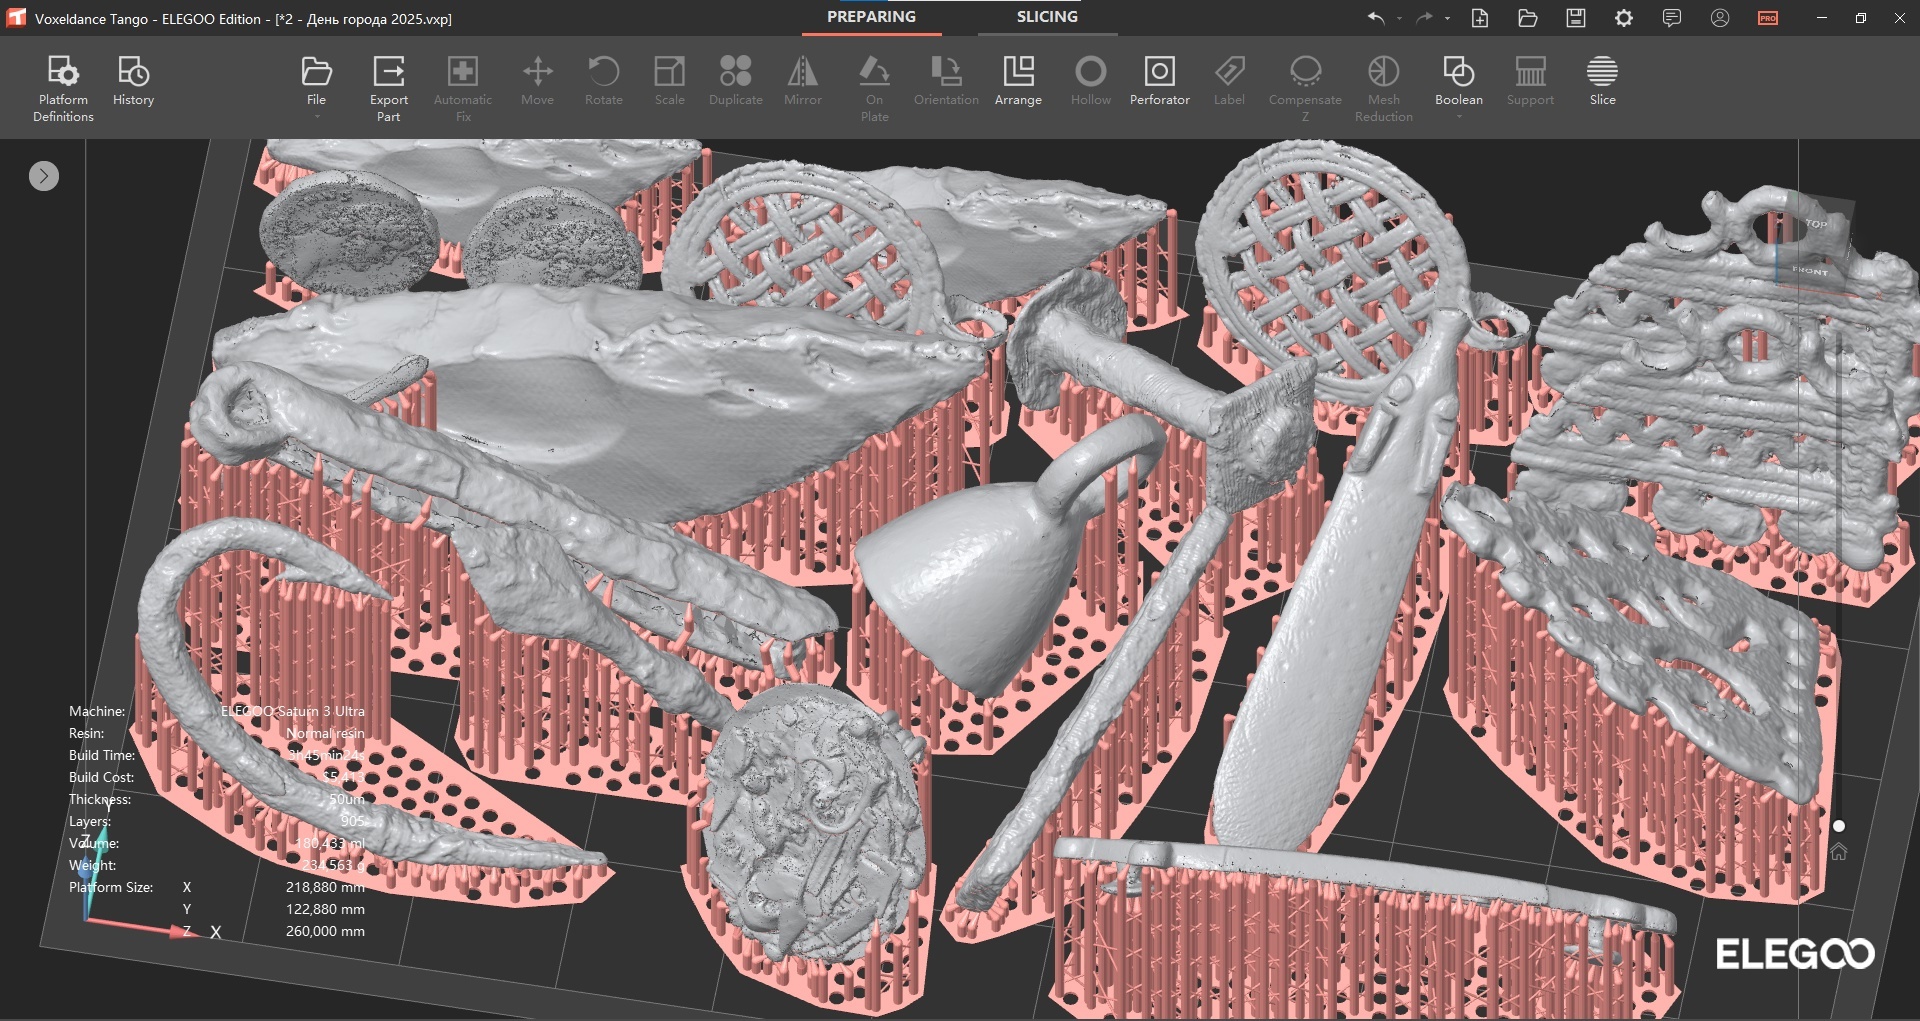This screenshot has width=1920, height=1021.
Task: Click the view cube FRONT face
Action: click(x=1809, y=270)
